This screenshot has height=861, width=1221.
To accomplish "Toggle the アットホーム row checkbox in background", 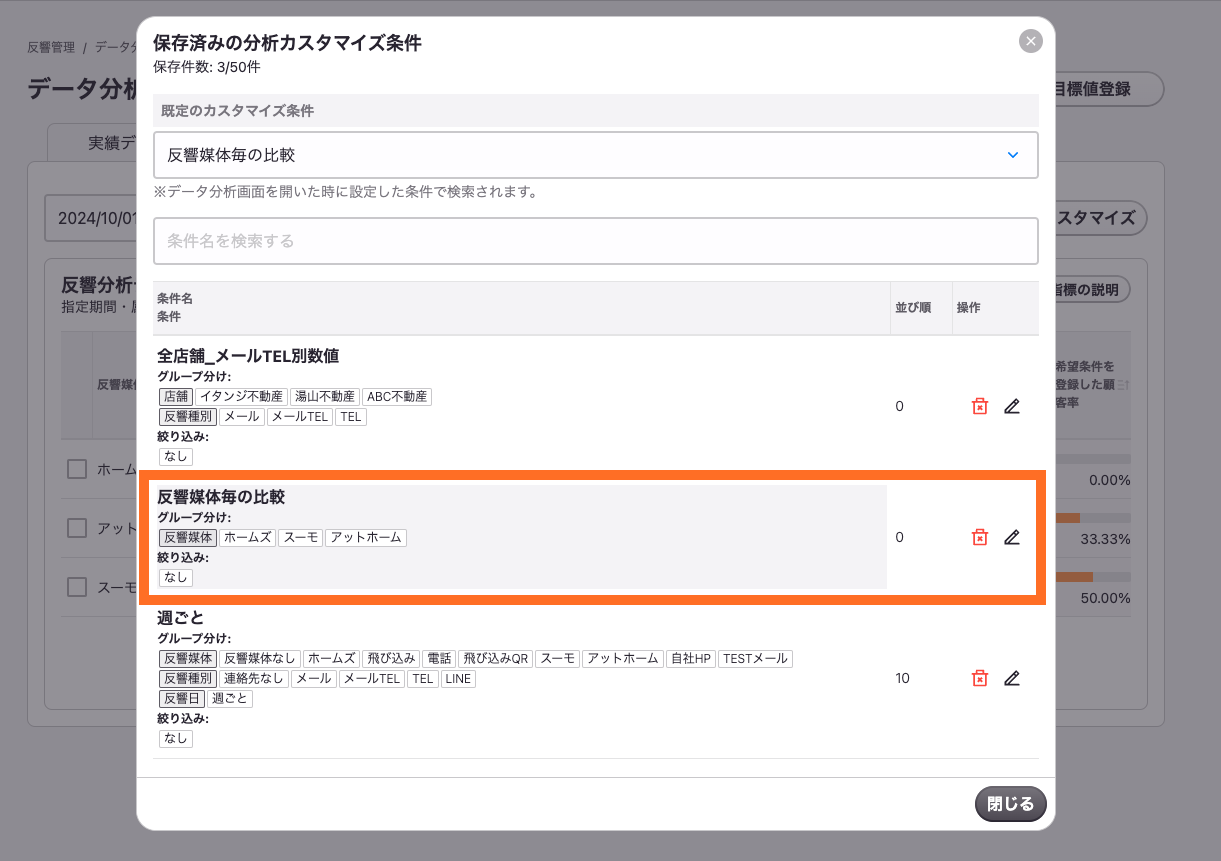I will pos(77,527).
